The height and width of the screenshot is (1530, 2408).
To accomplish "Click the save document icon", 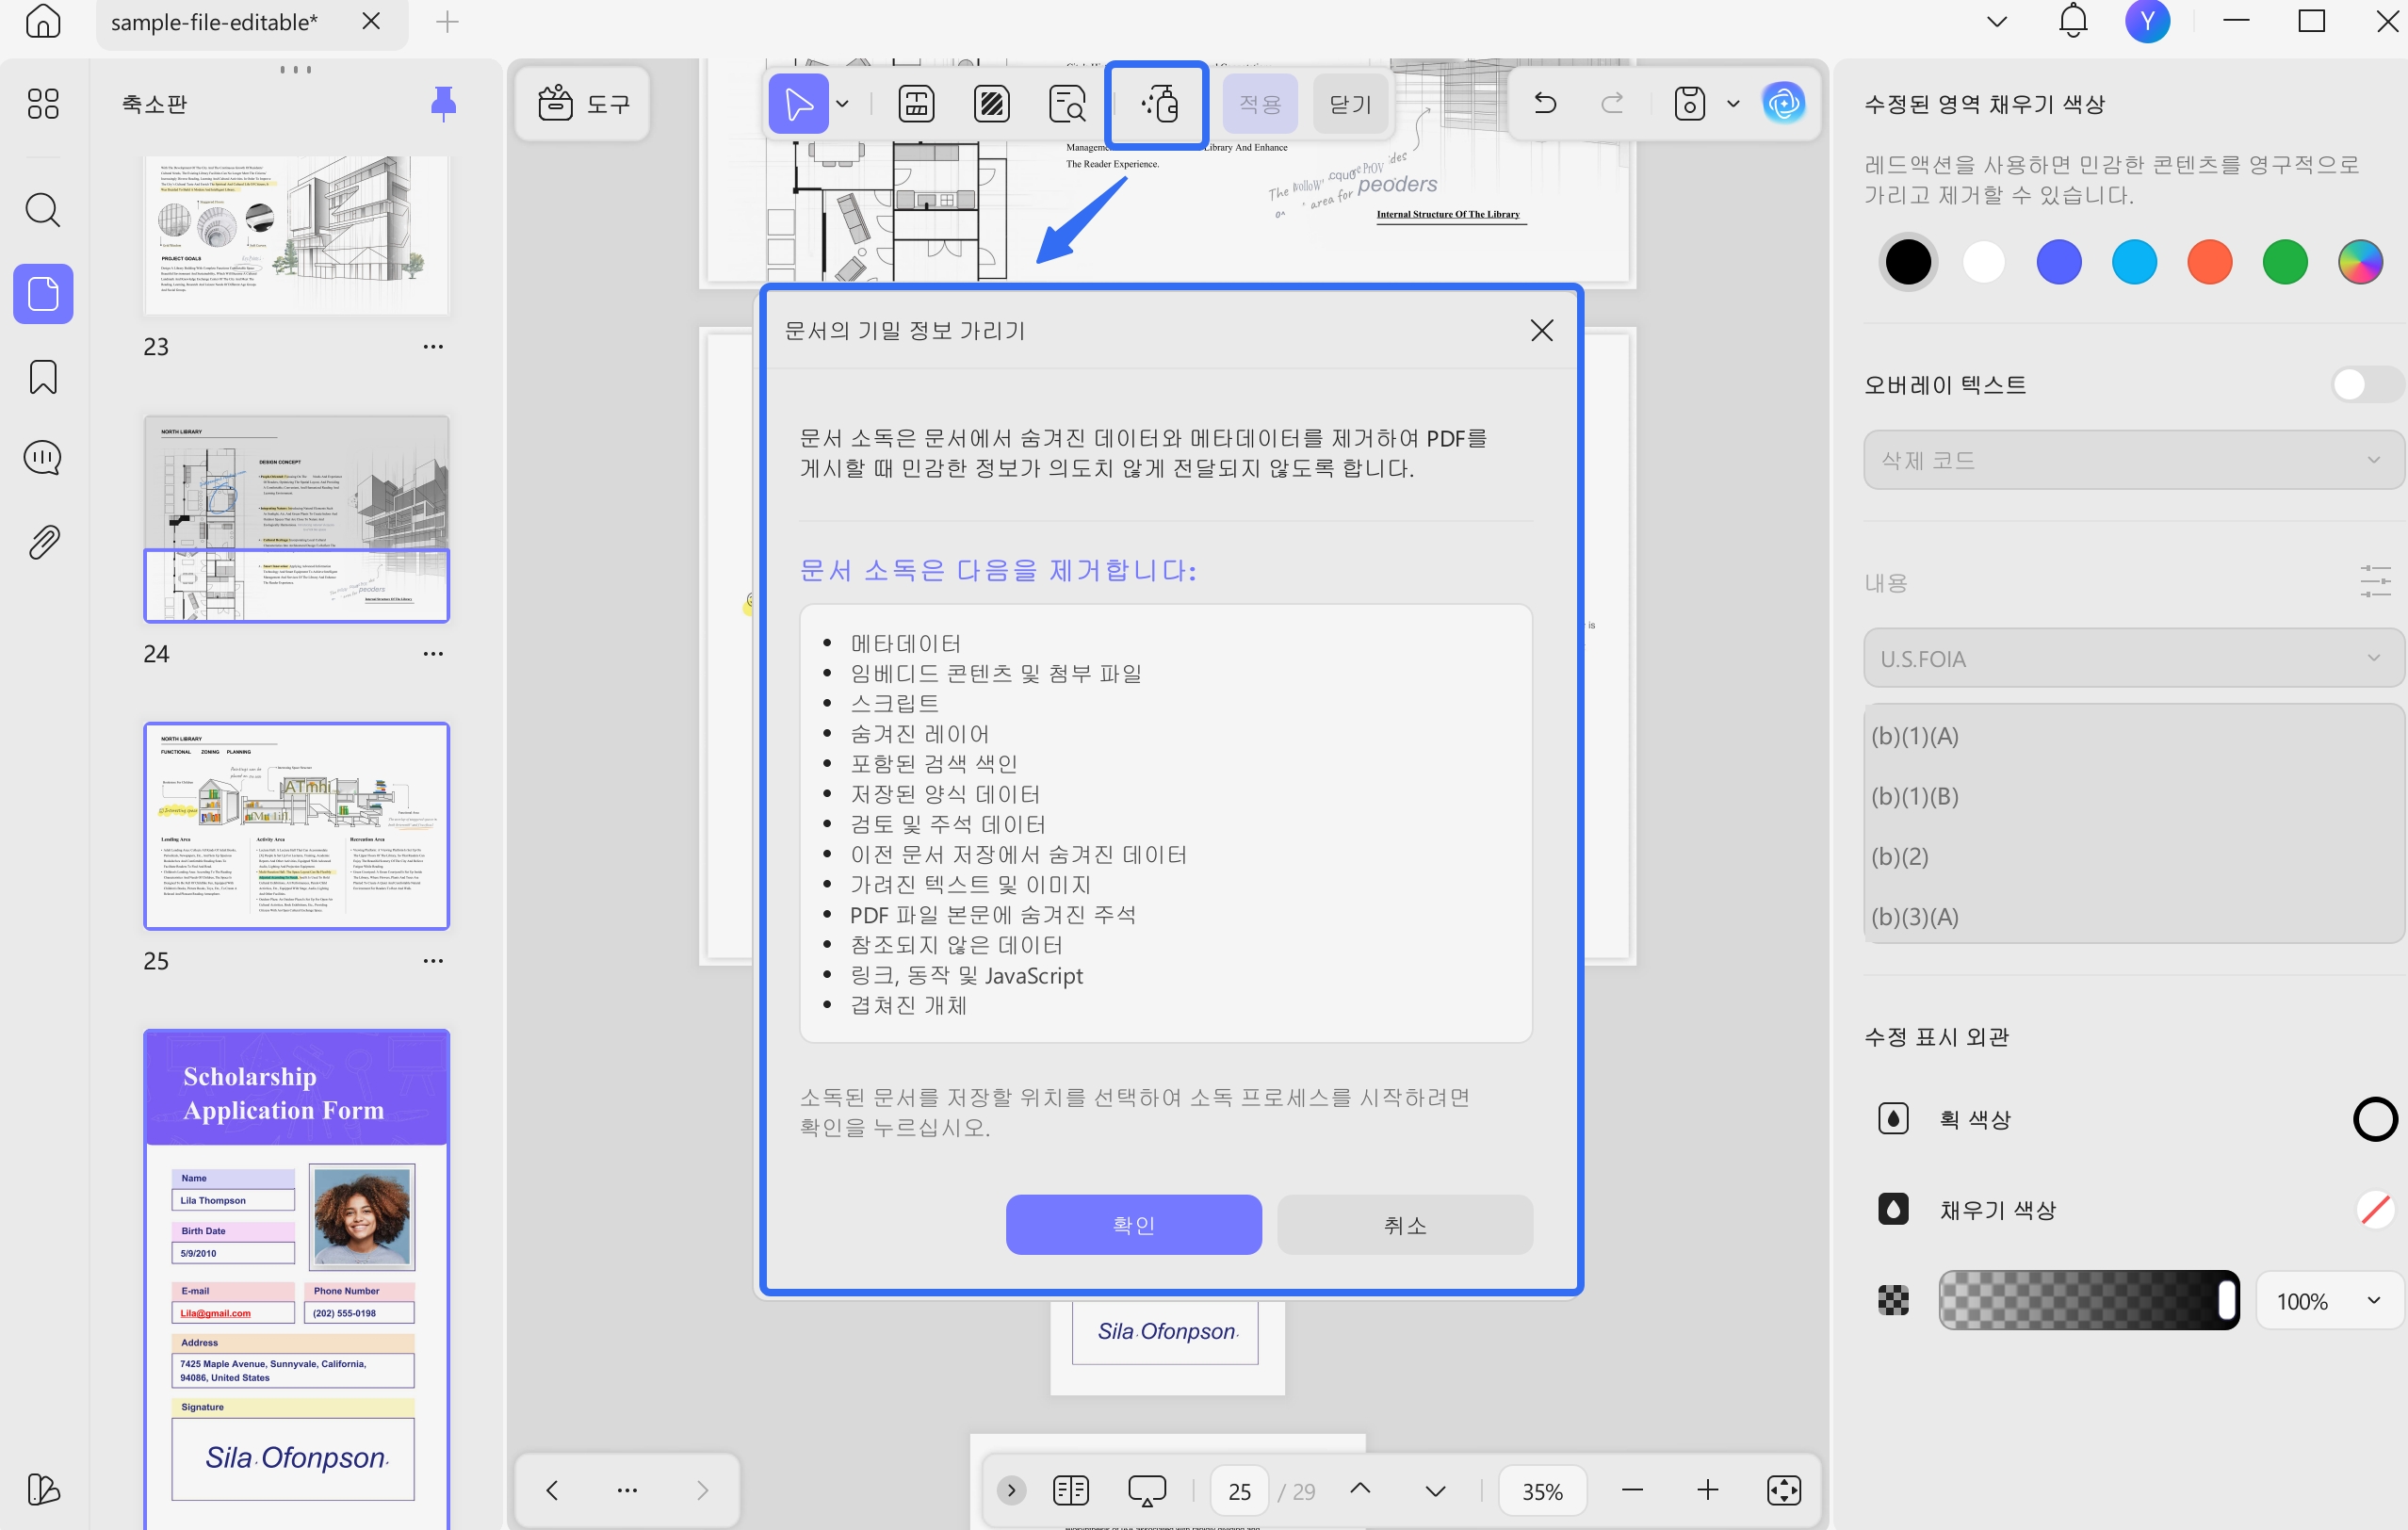I will pos(1690,104).
